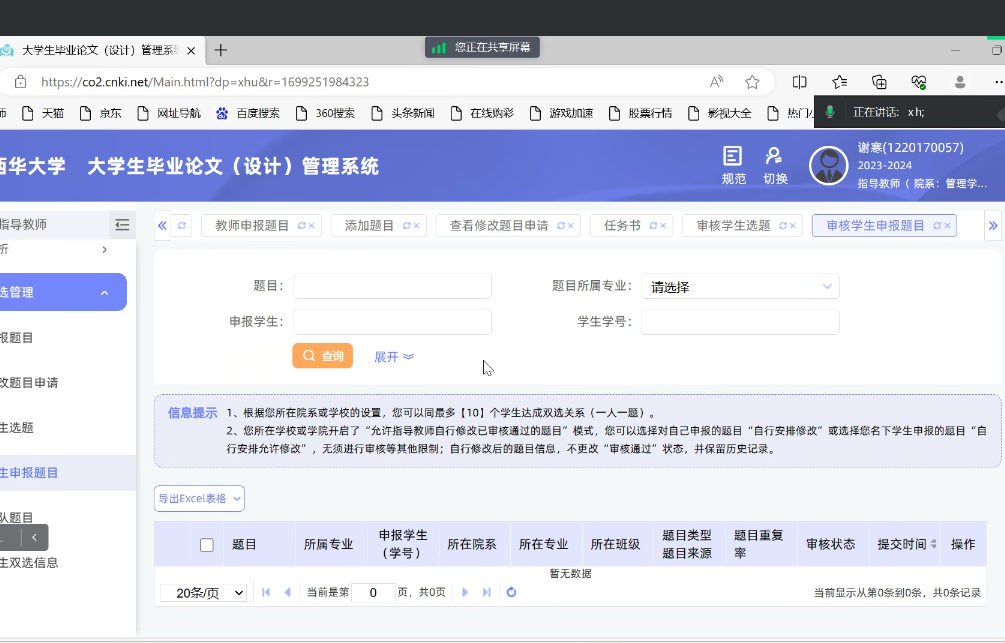Open the 导出Excel表格 dropdown

click(199, 498)
